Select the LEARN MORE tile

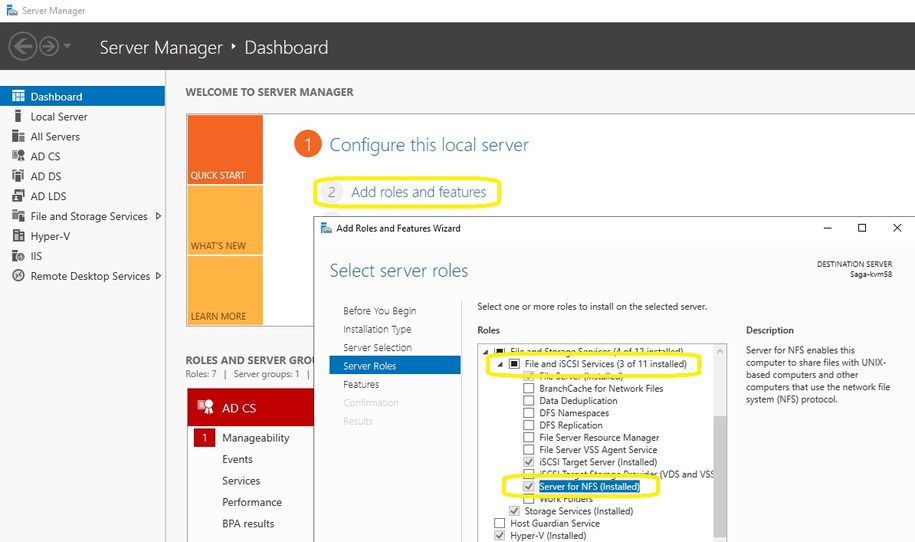[x=225, y=291]
